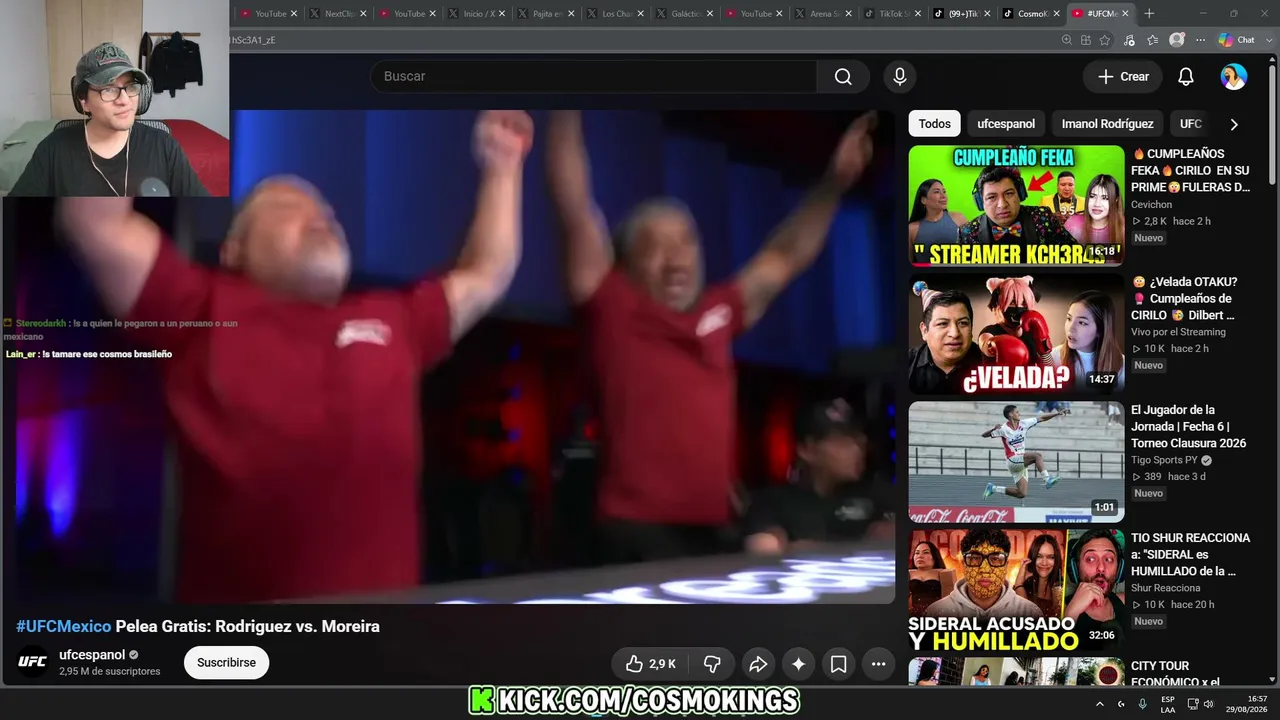Screen dimensions: 1280x720
Task: Open the YouTube account avatar menu
Action: [1234, 77]
